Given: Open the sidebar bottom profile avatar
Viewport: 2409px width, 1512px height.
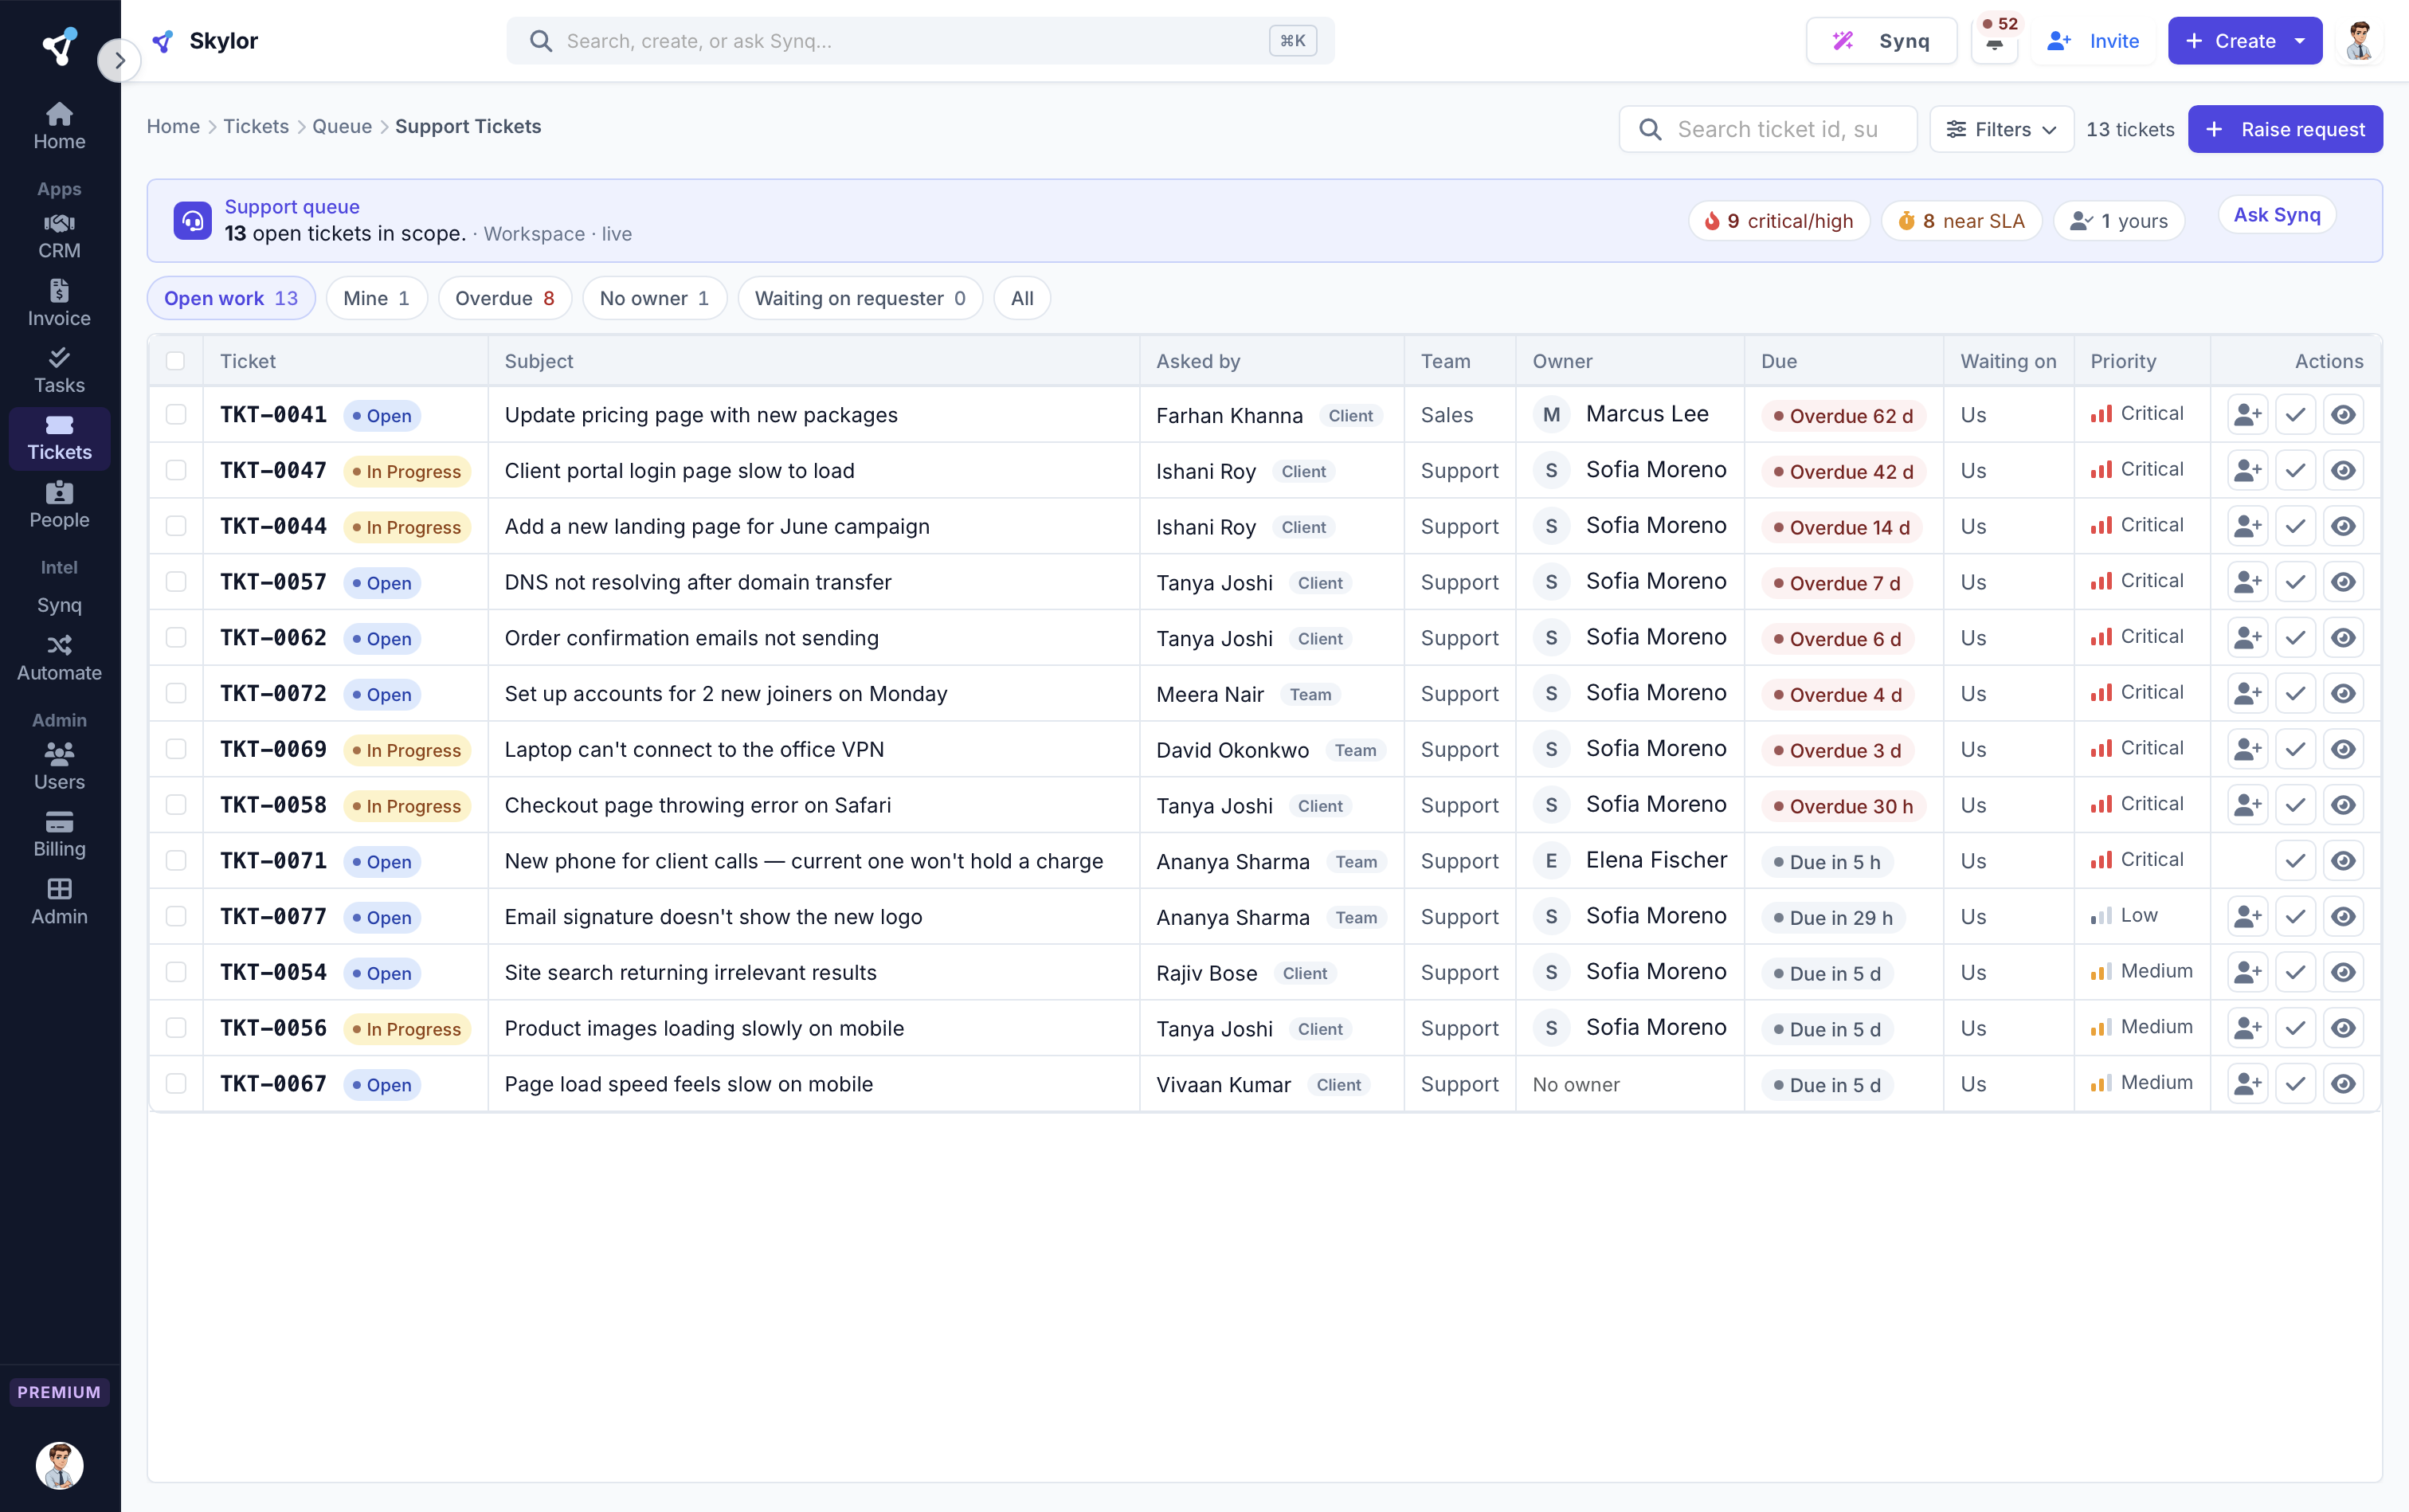Looking at the screenshot, I should tap(59, 1465).
